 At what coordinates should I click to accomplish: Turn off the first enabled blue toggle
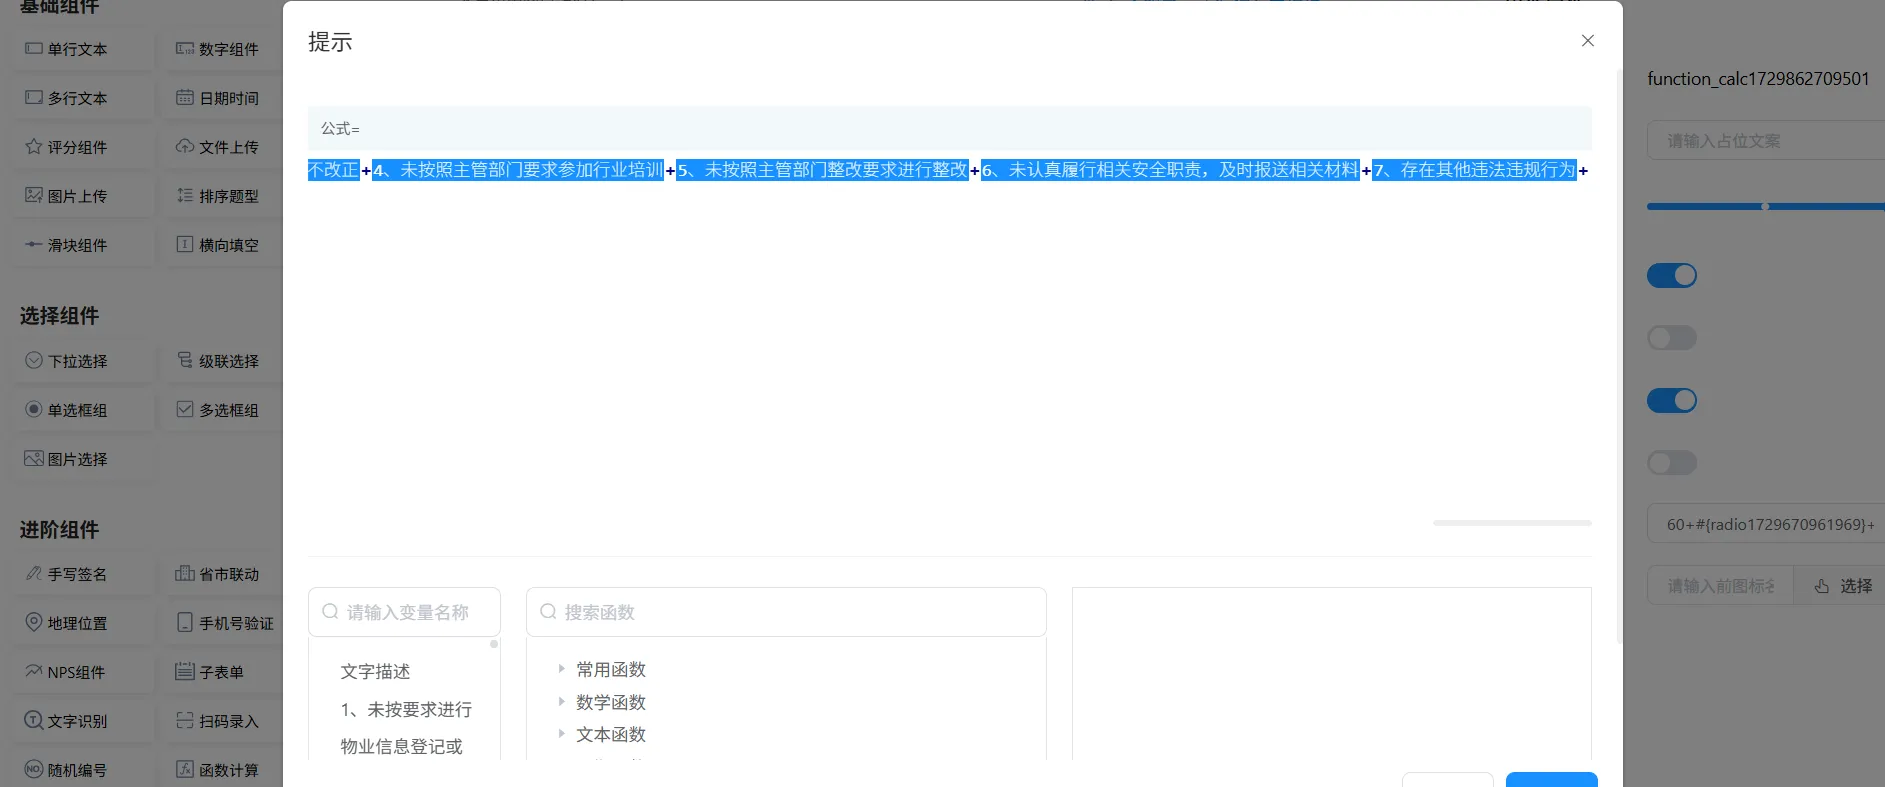click(x=1671, y=276)
